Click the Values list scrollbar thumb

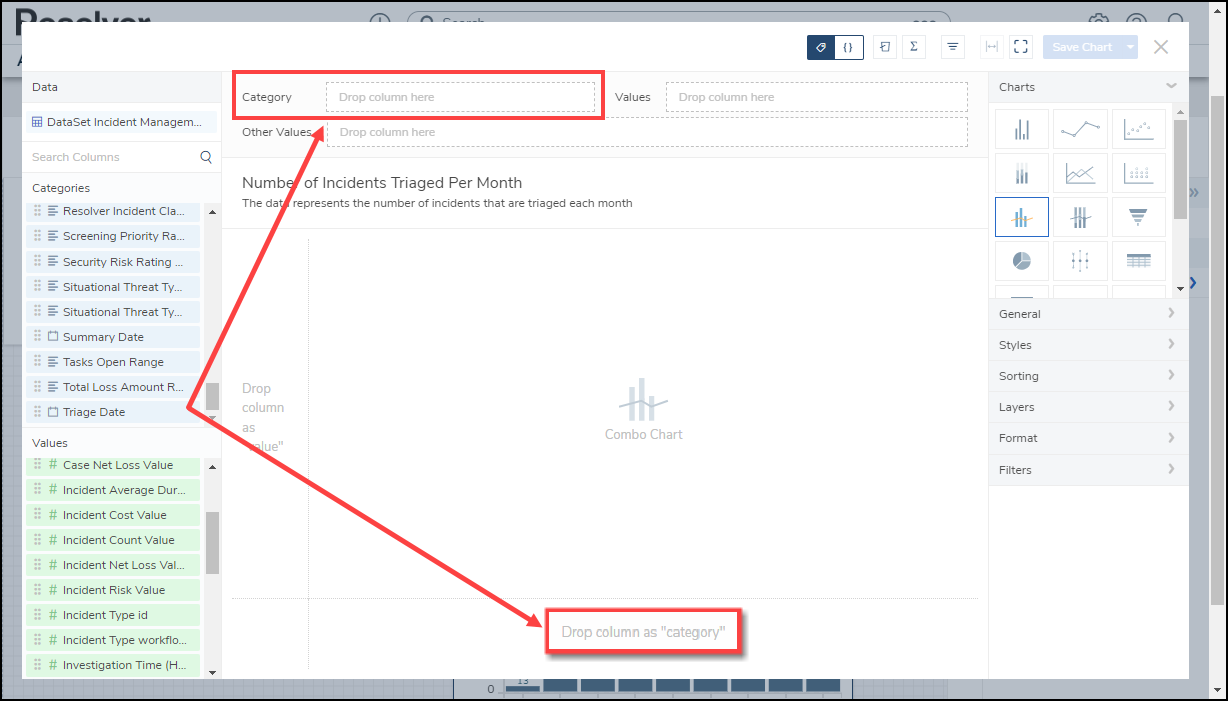point(212,543)
